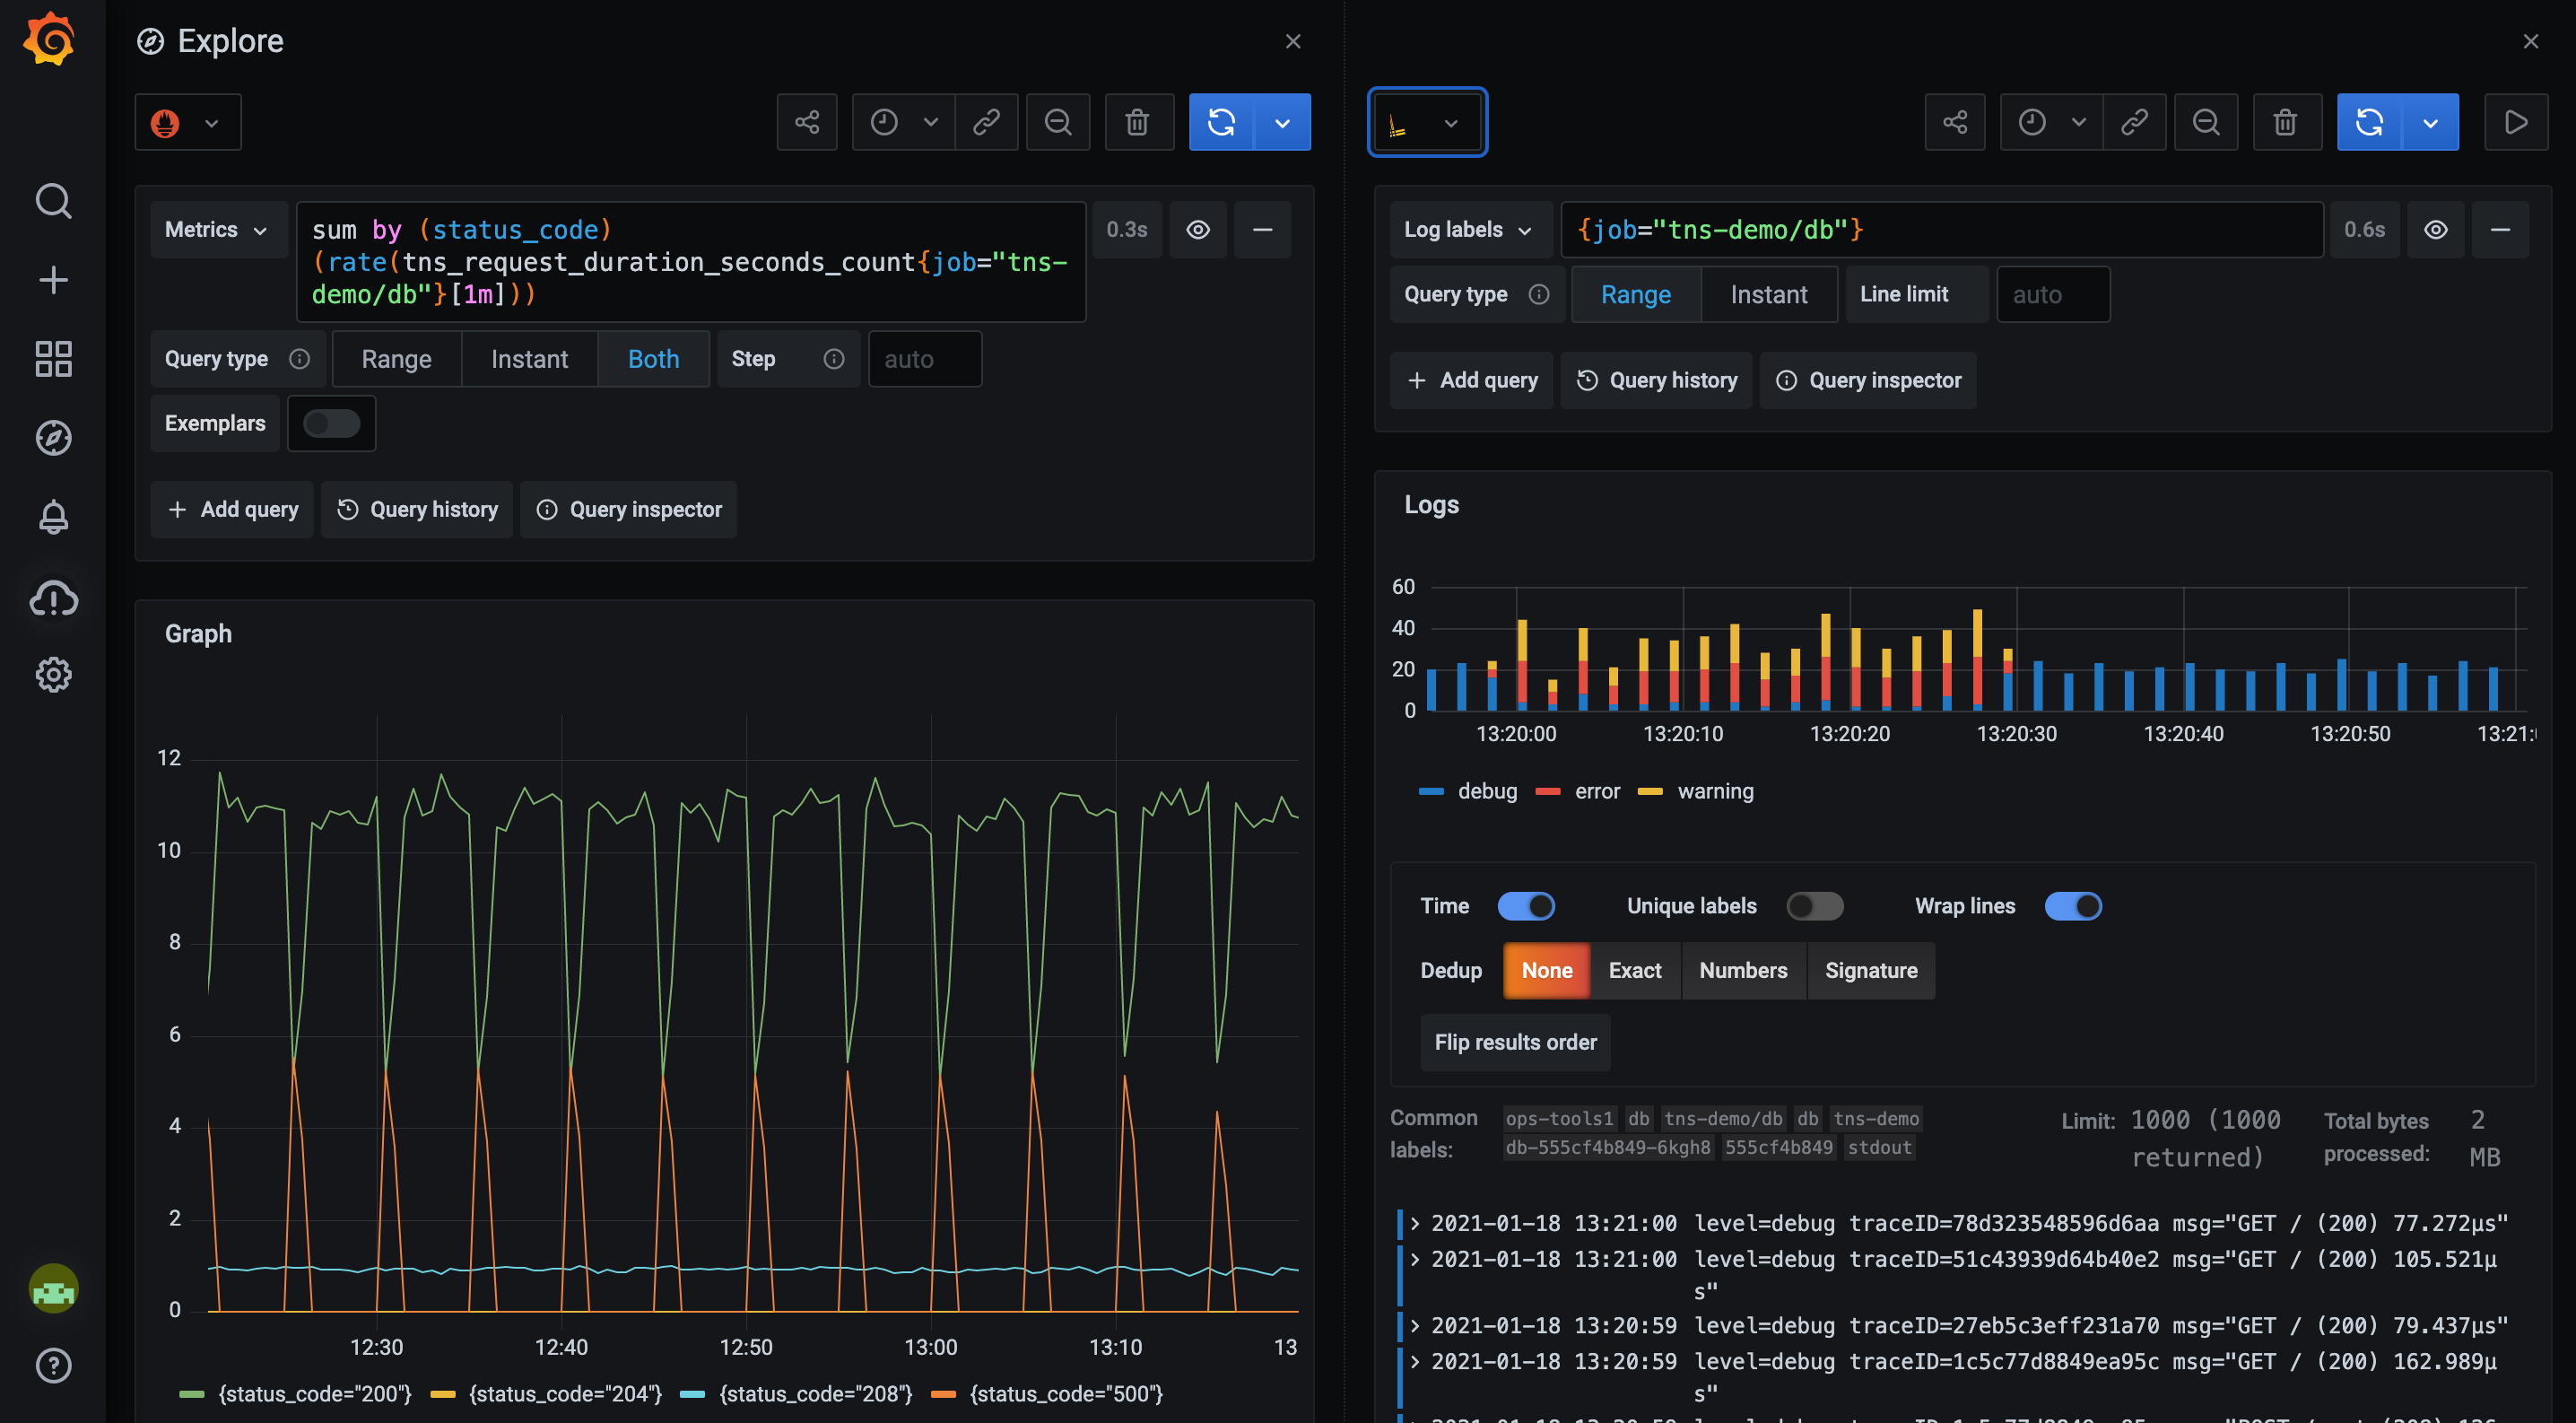The image size is (2576, 1423).
Task: Open the Explore compass icon in sidebar
Action: (x=53, y=437)
